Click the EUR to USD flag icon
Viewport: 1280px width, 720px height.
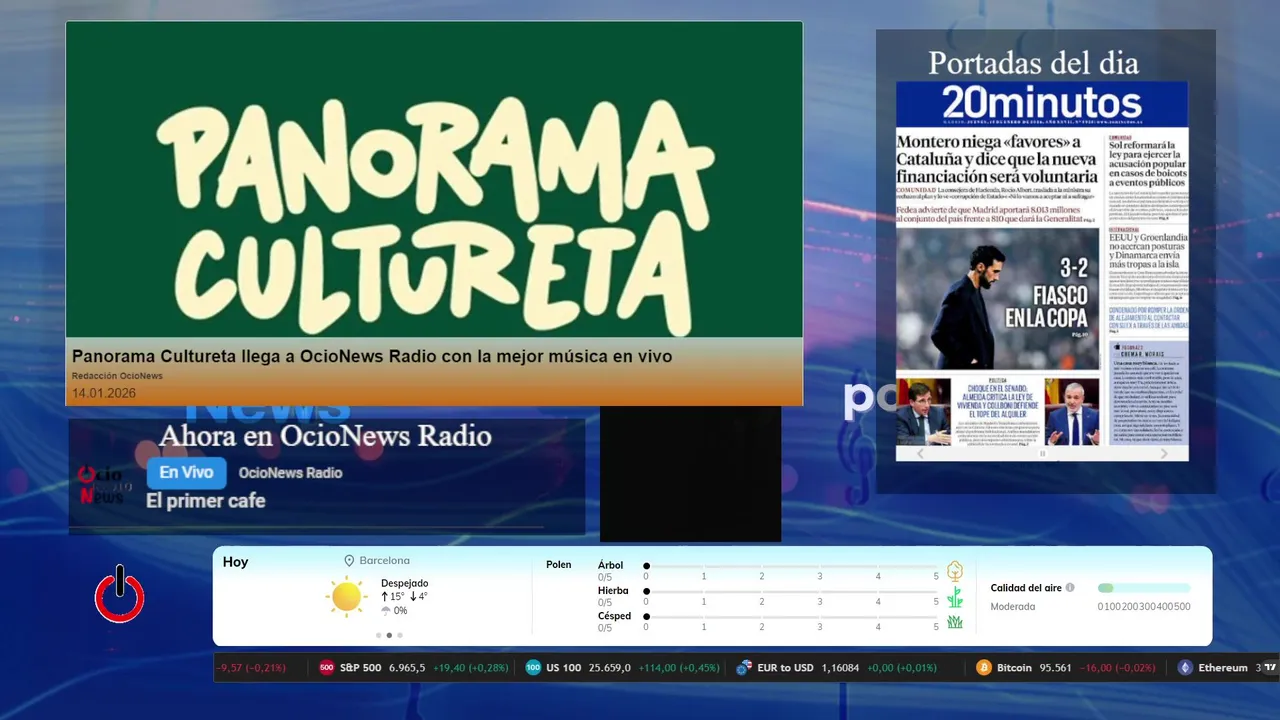[x=743, y=668]
